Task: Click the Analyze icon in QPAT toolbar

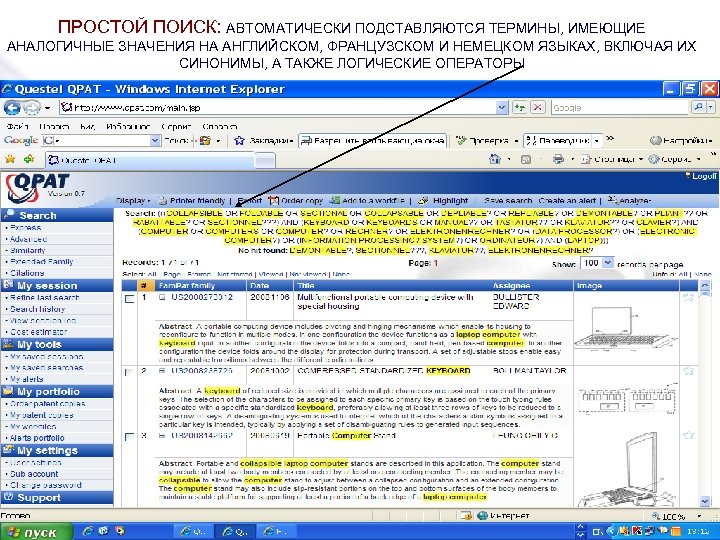Action: tap(612, 200)
